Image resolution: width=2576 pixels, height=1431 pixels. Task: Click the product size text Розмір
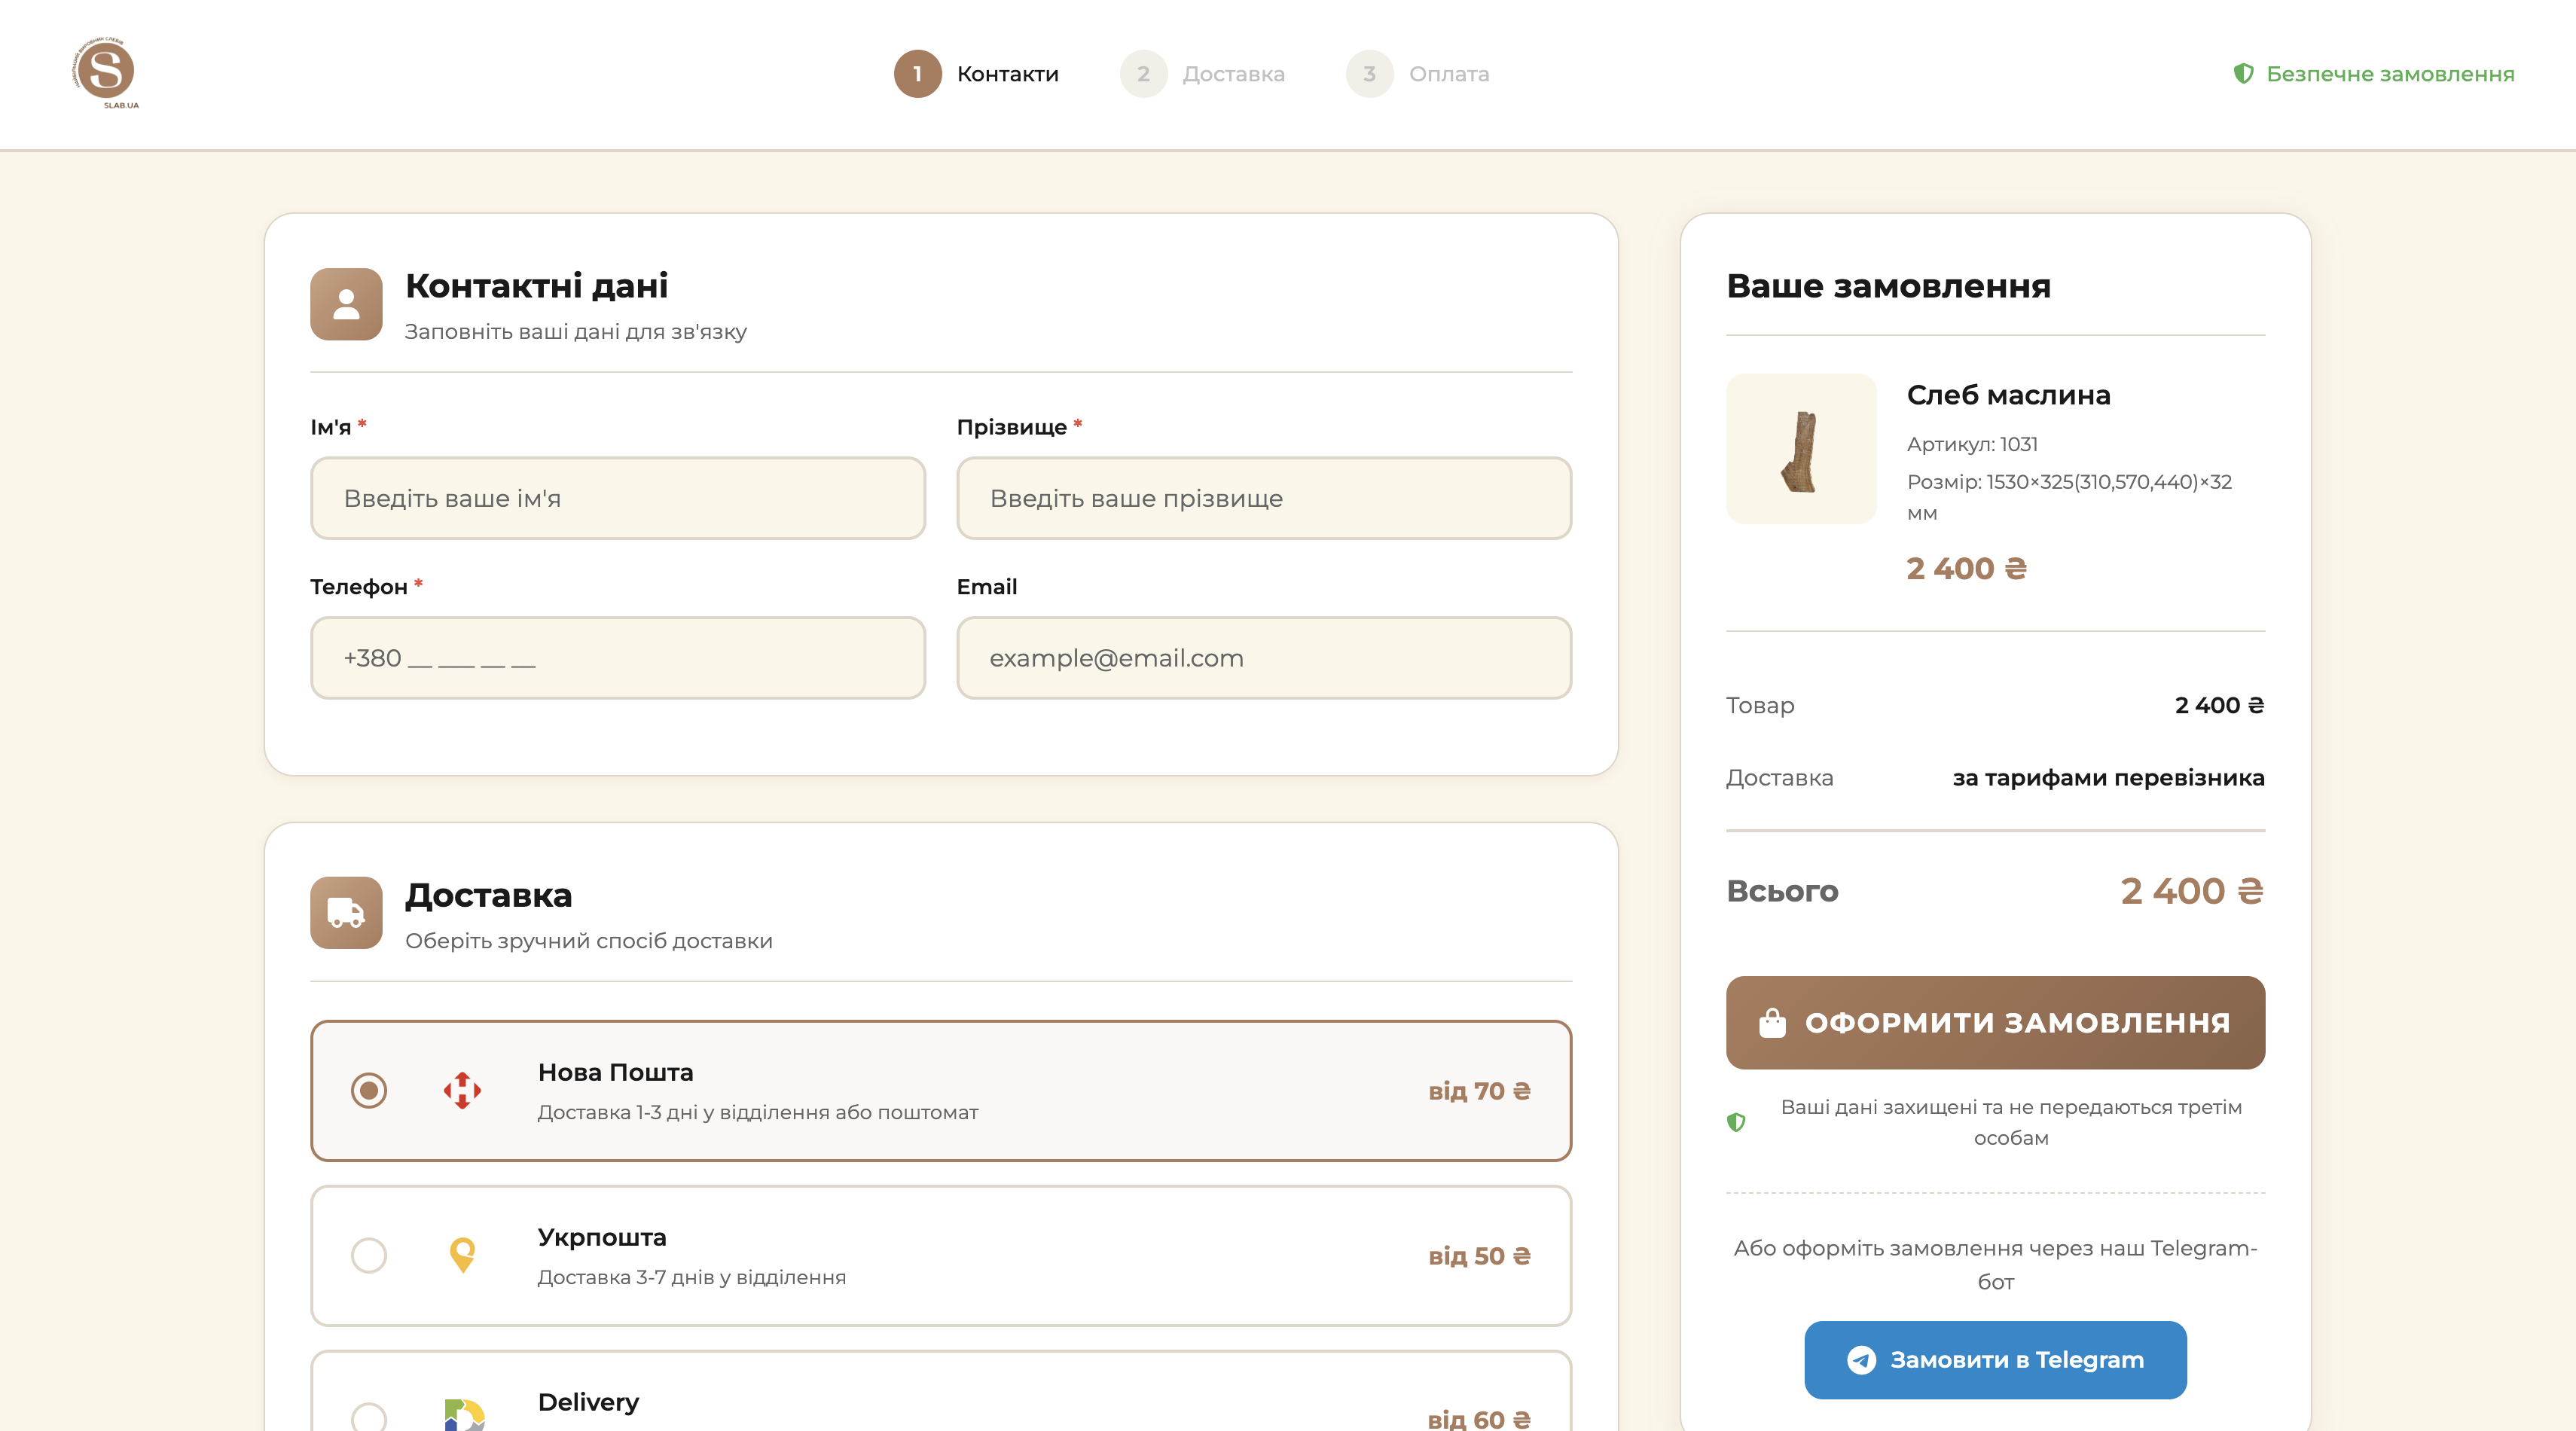click(x=2069, y=497)
